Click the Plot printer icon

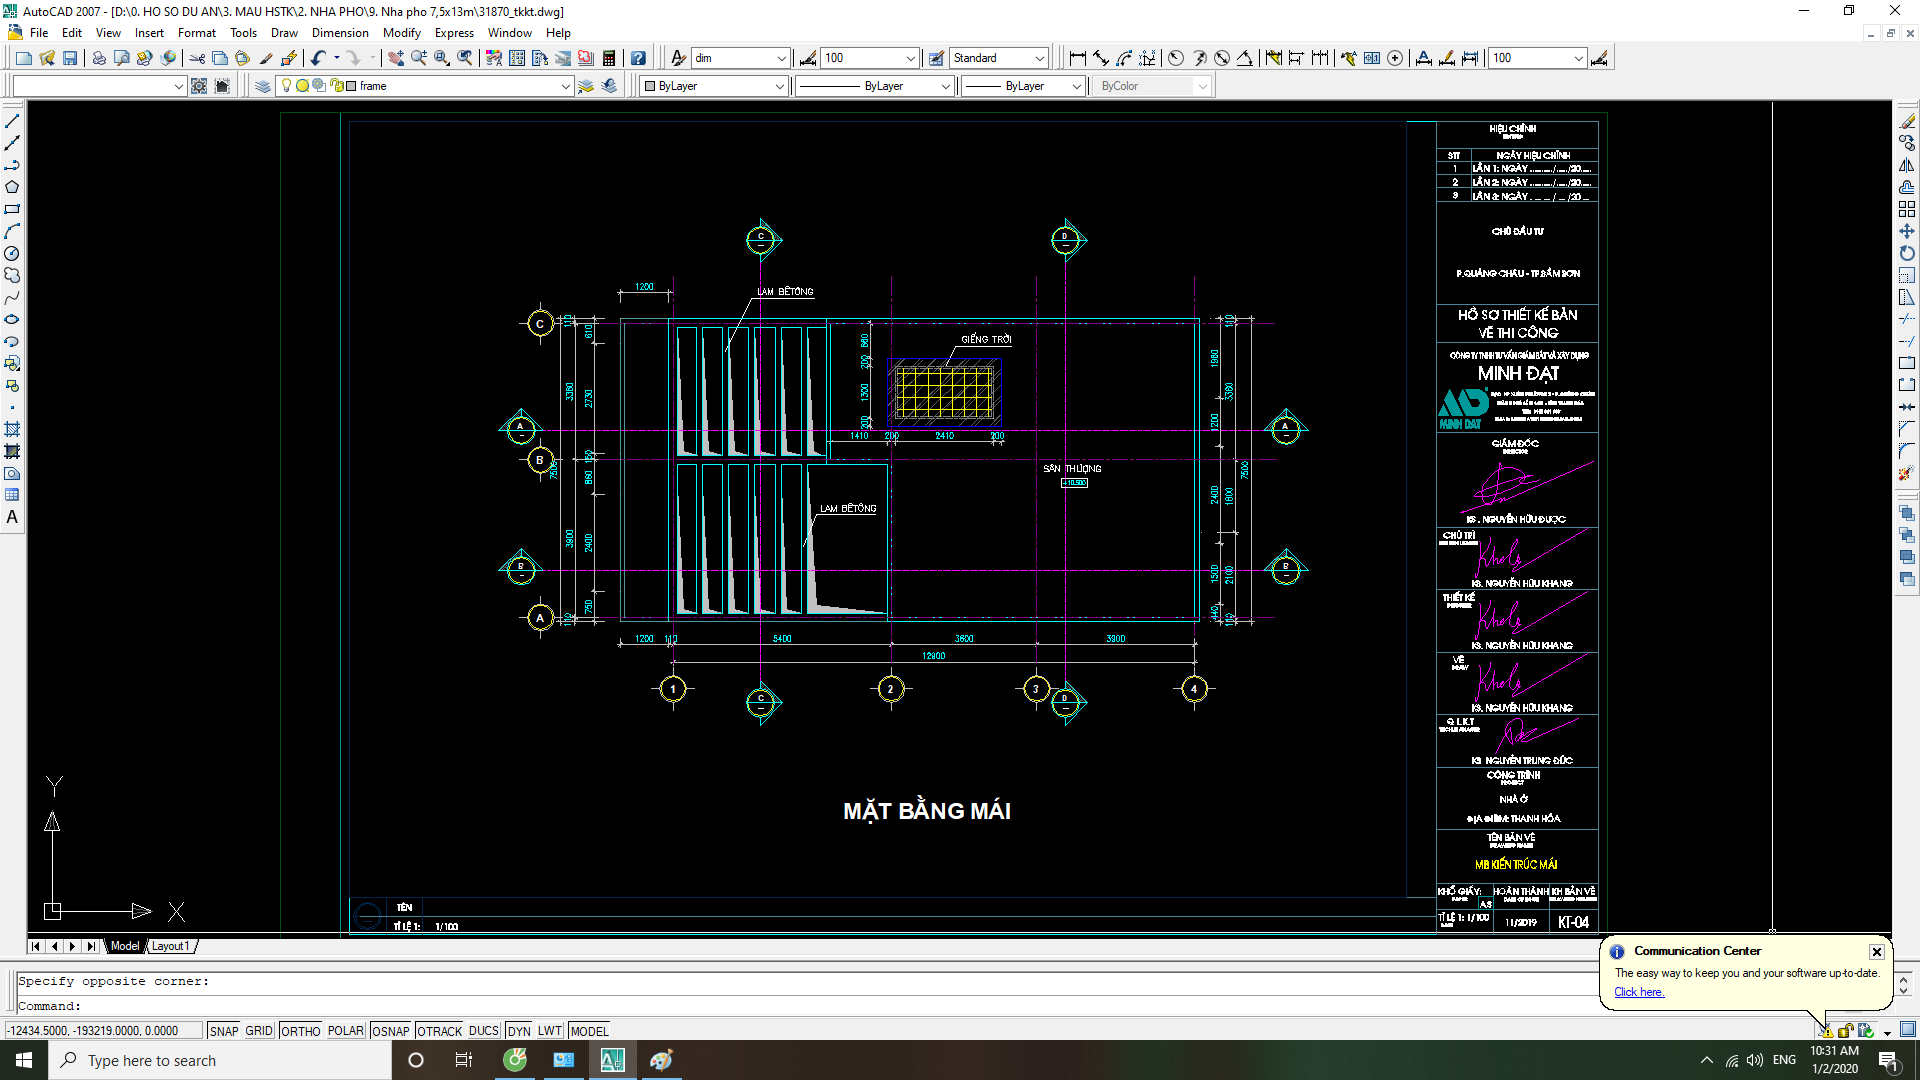click(x=99, y=58)
